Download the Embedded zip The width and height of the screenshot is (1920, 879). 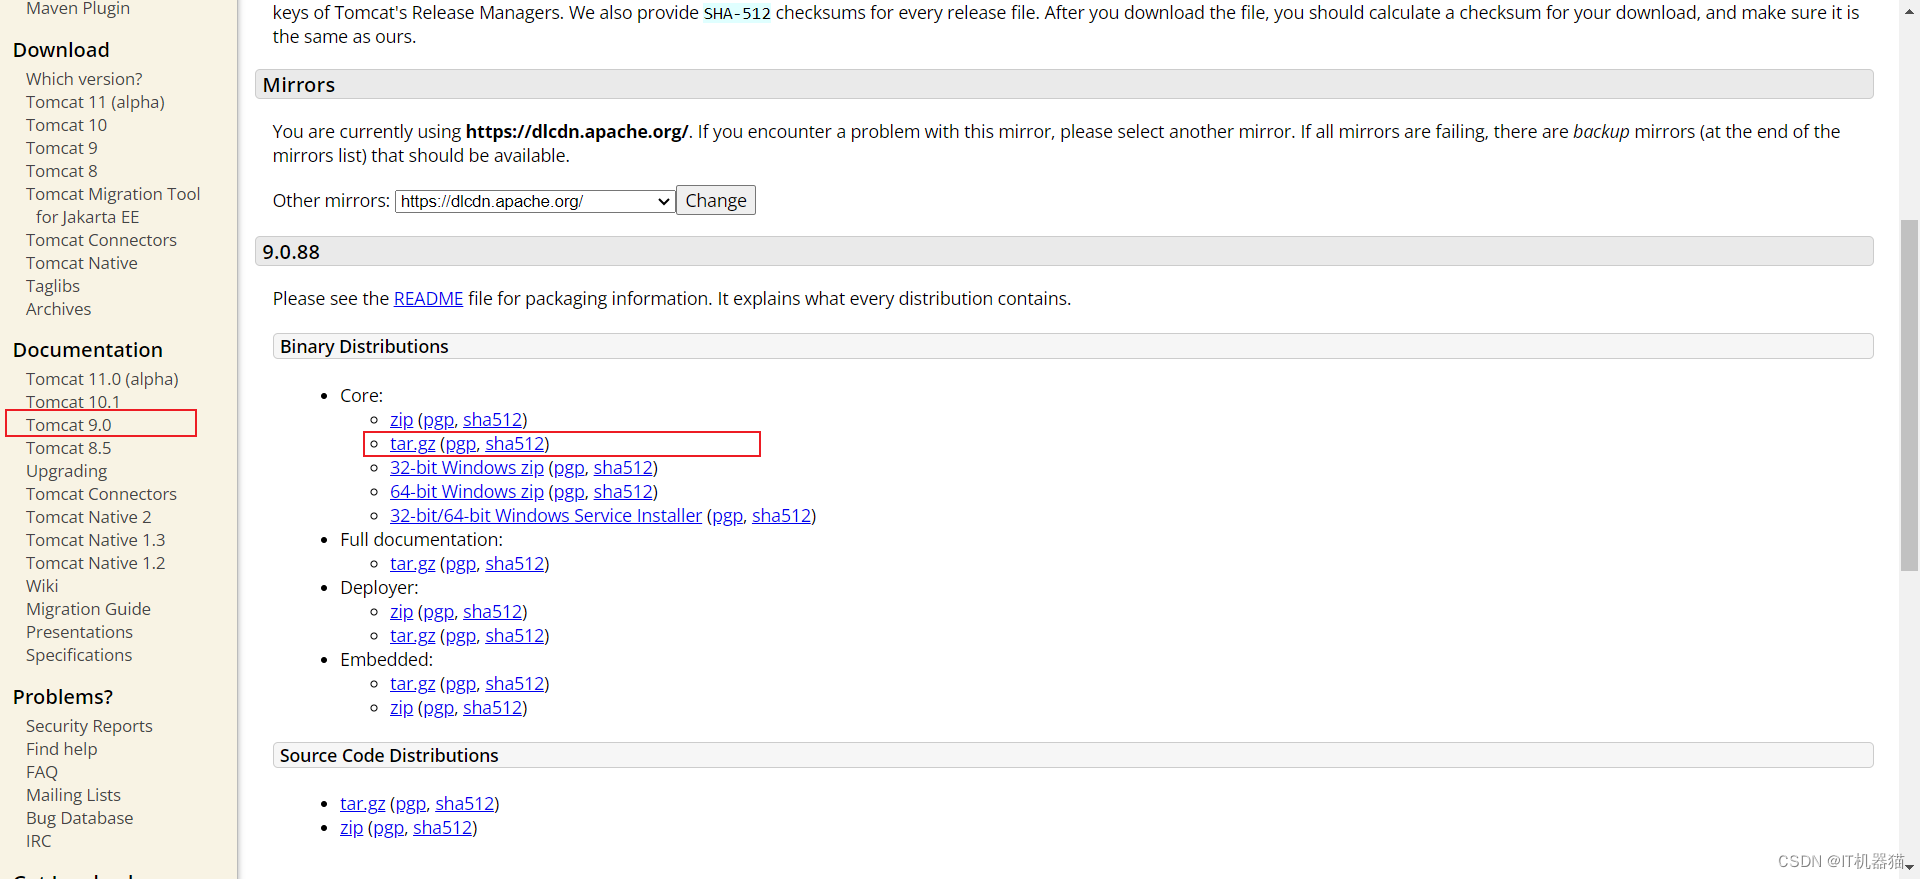(x=401, y=707)
